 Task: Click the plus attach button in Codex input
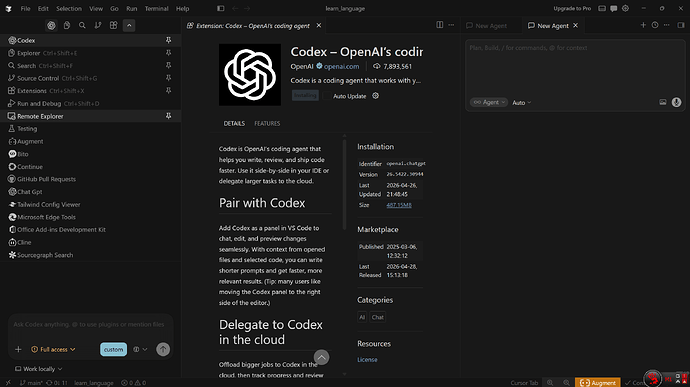pyautogui.click(x=18, y=349)
